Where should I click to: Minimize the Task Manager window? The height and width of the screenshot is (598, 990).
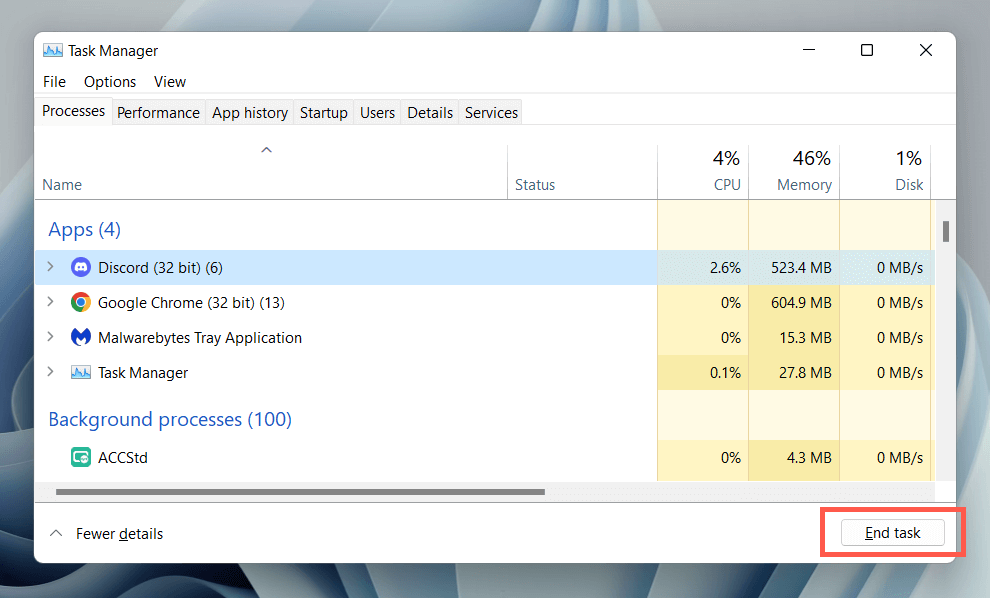809,49
